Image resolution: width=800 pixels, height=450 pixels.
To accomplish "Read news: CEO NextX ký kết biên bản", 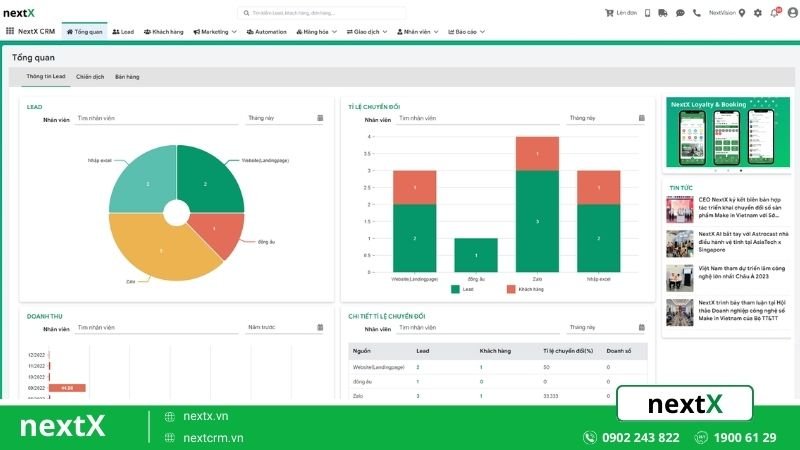I will click(x=740, y=208).
